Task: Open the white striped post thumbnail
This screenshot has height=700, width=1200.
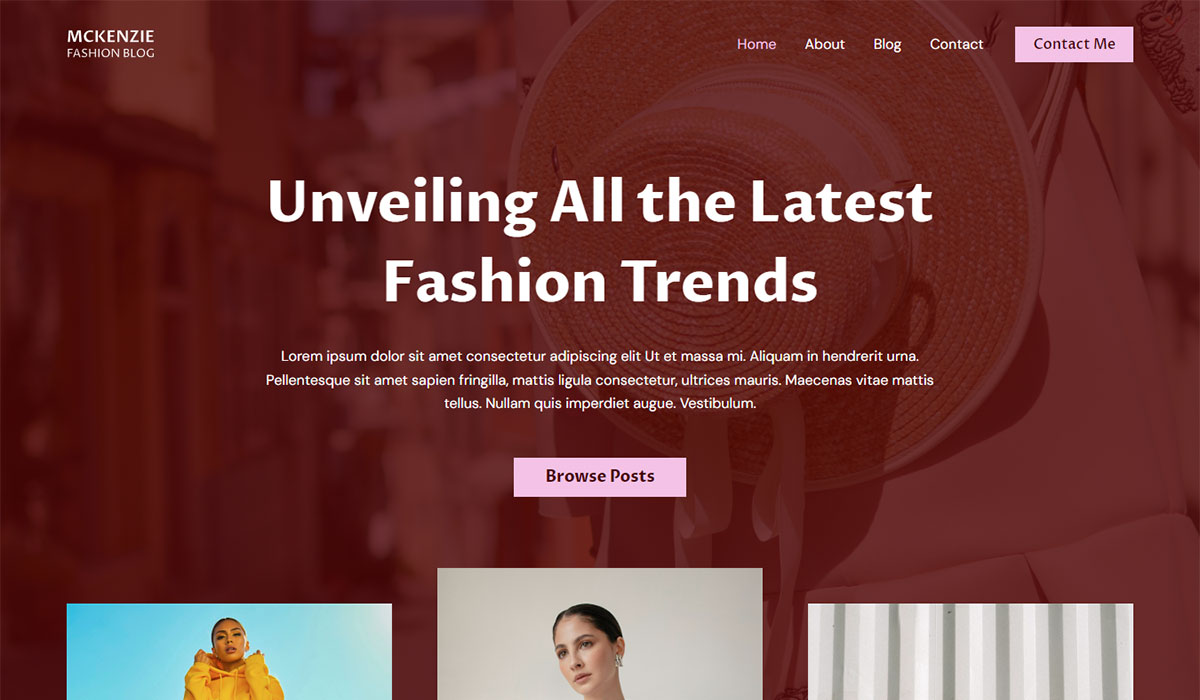Action: click(x=970, y=652)
